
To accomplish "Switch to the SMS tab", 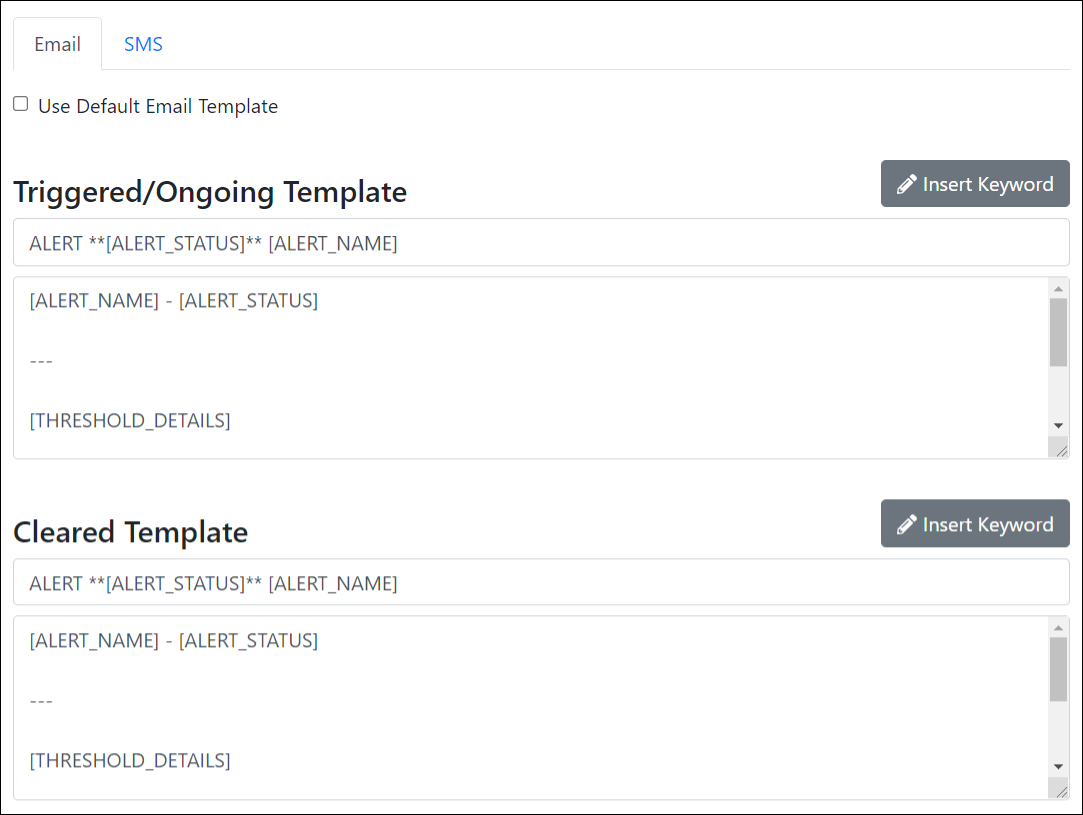I will pos(143,45).
